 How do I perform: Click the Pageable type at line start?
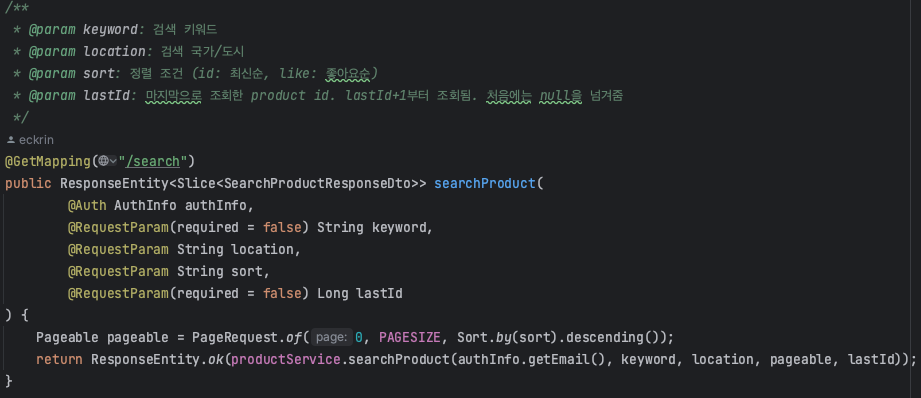tap(67, 338)
